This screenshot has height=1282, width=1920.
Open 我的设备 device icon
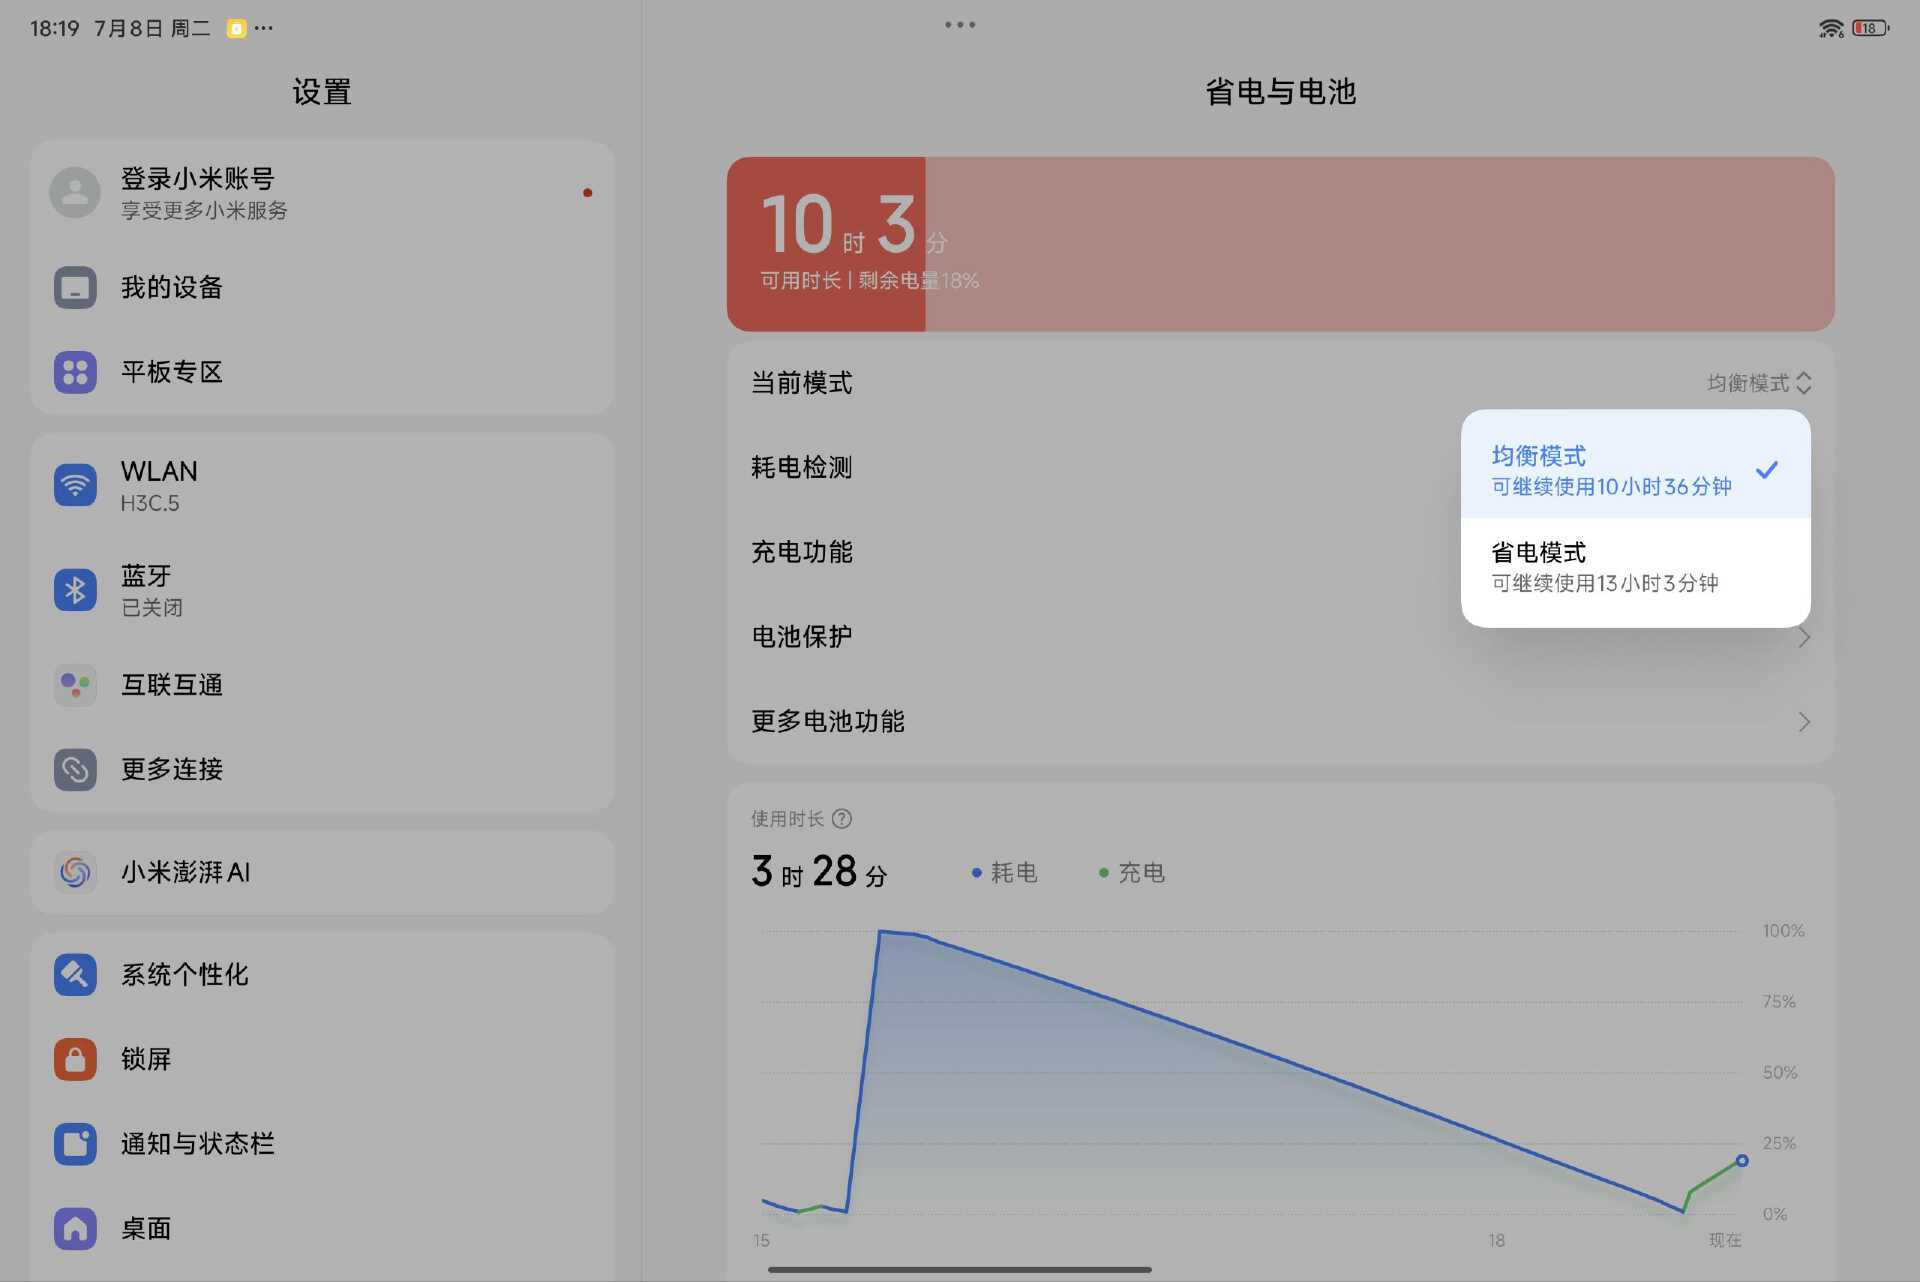click(75, 288)
